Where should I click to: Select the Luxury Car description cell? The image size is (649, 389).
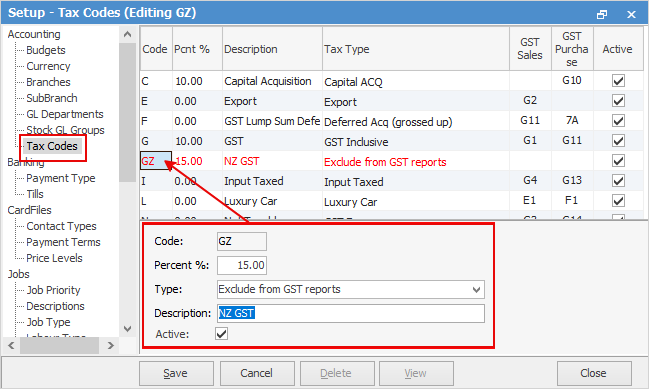point(272,201)
